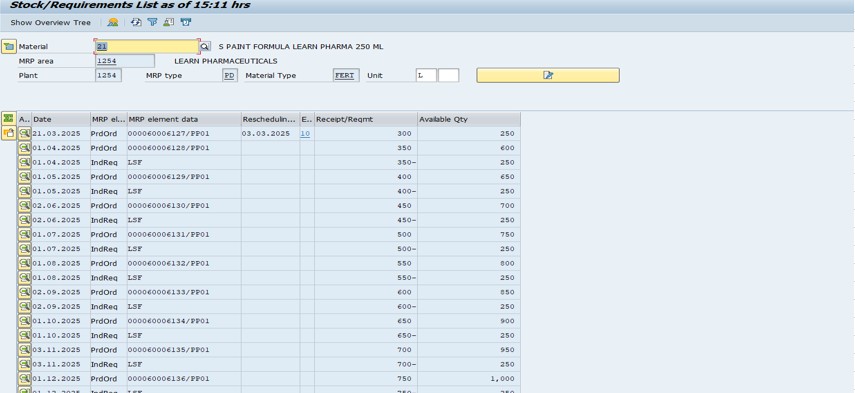Click receipt quantity 300 in first row
This screenshot has height=393, width=855.
366,134
